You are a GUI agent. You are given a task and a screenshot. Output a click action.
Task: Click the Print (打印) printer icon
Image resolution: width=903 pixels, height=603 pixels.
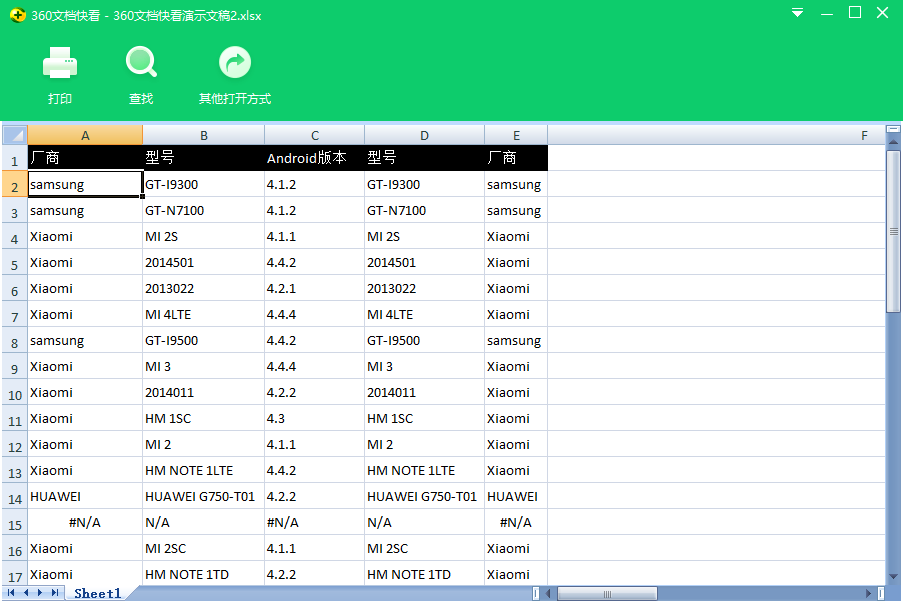point(60,63)
